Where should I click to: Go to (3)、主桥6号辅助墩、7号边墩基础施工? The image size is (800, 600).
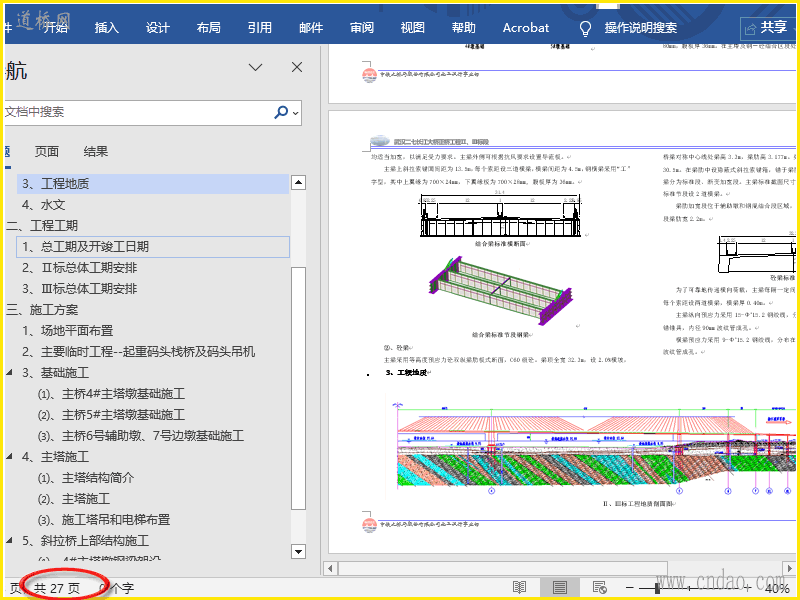click(141, 436)
